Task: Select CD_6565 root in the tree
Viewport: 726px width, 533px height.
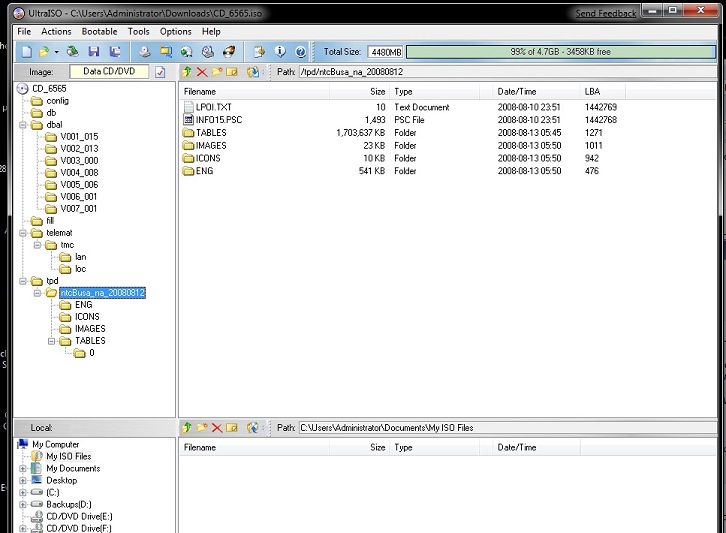Action: pyautogui.click(x=49, y=88)
